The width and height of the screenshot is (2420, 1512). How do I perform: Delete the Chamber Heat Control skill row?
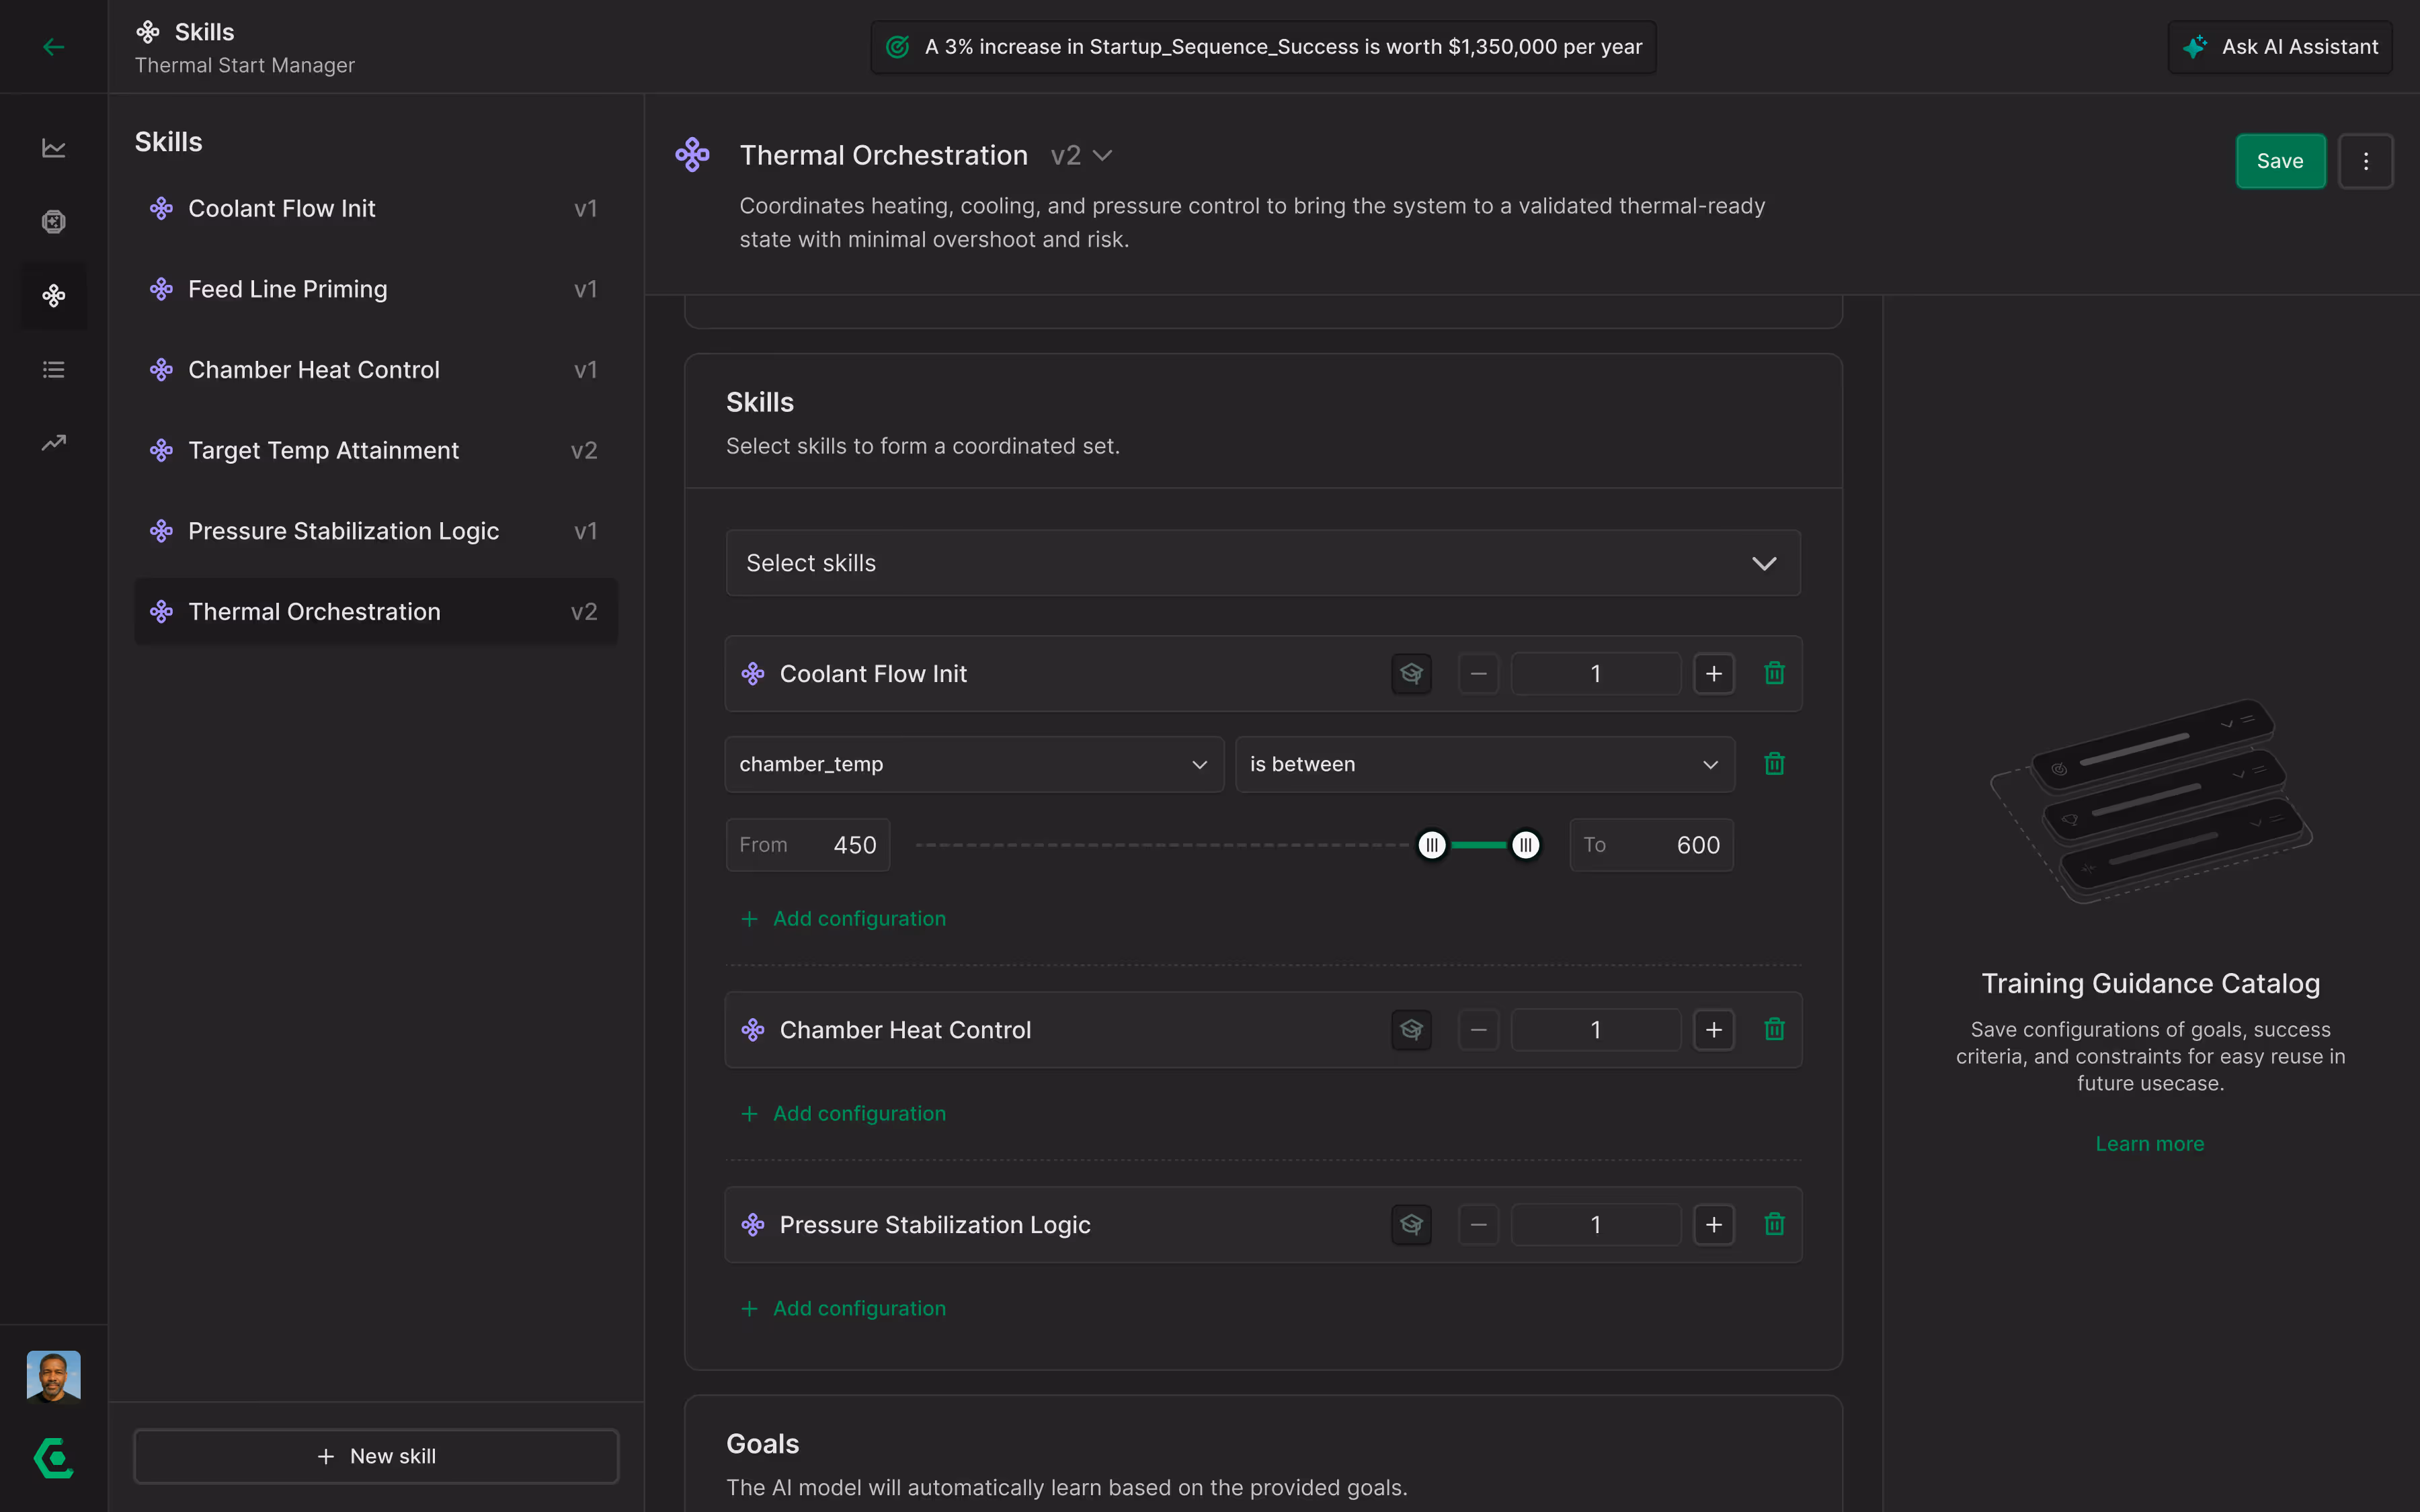point(1774,1029)
